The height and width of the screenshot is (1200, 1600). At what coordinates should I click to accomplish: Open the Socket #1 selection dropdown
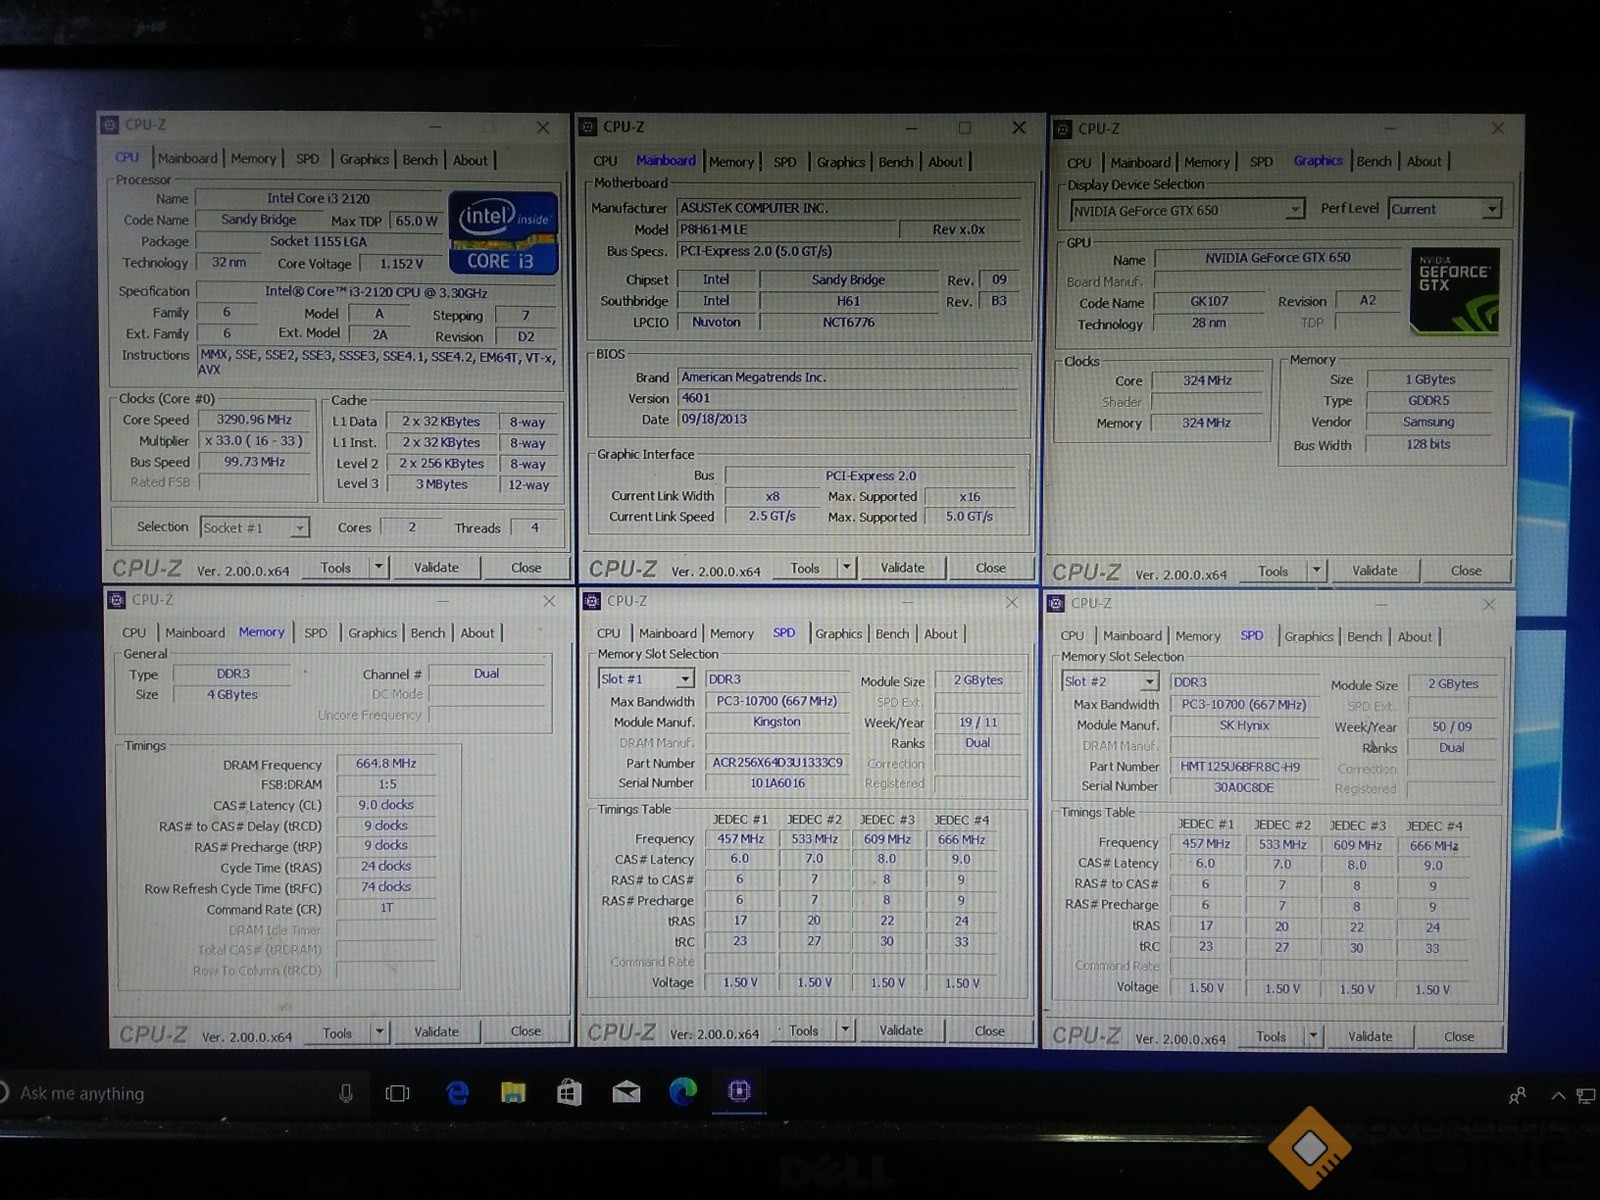pos(255,527)
